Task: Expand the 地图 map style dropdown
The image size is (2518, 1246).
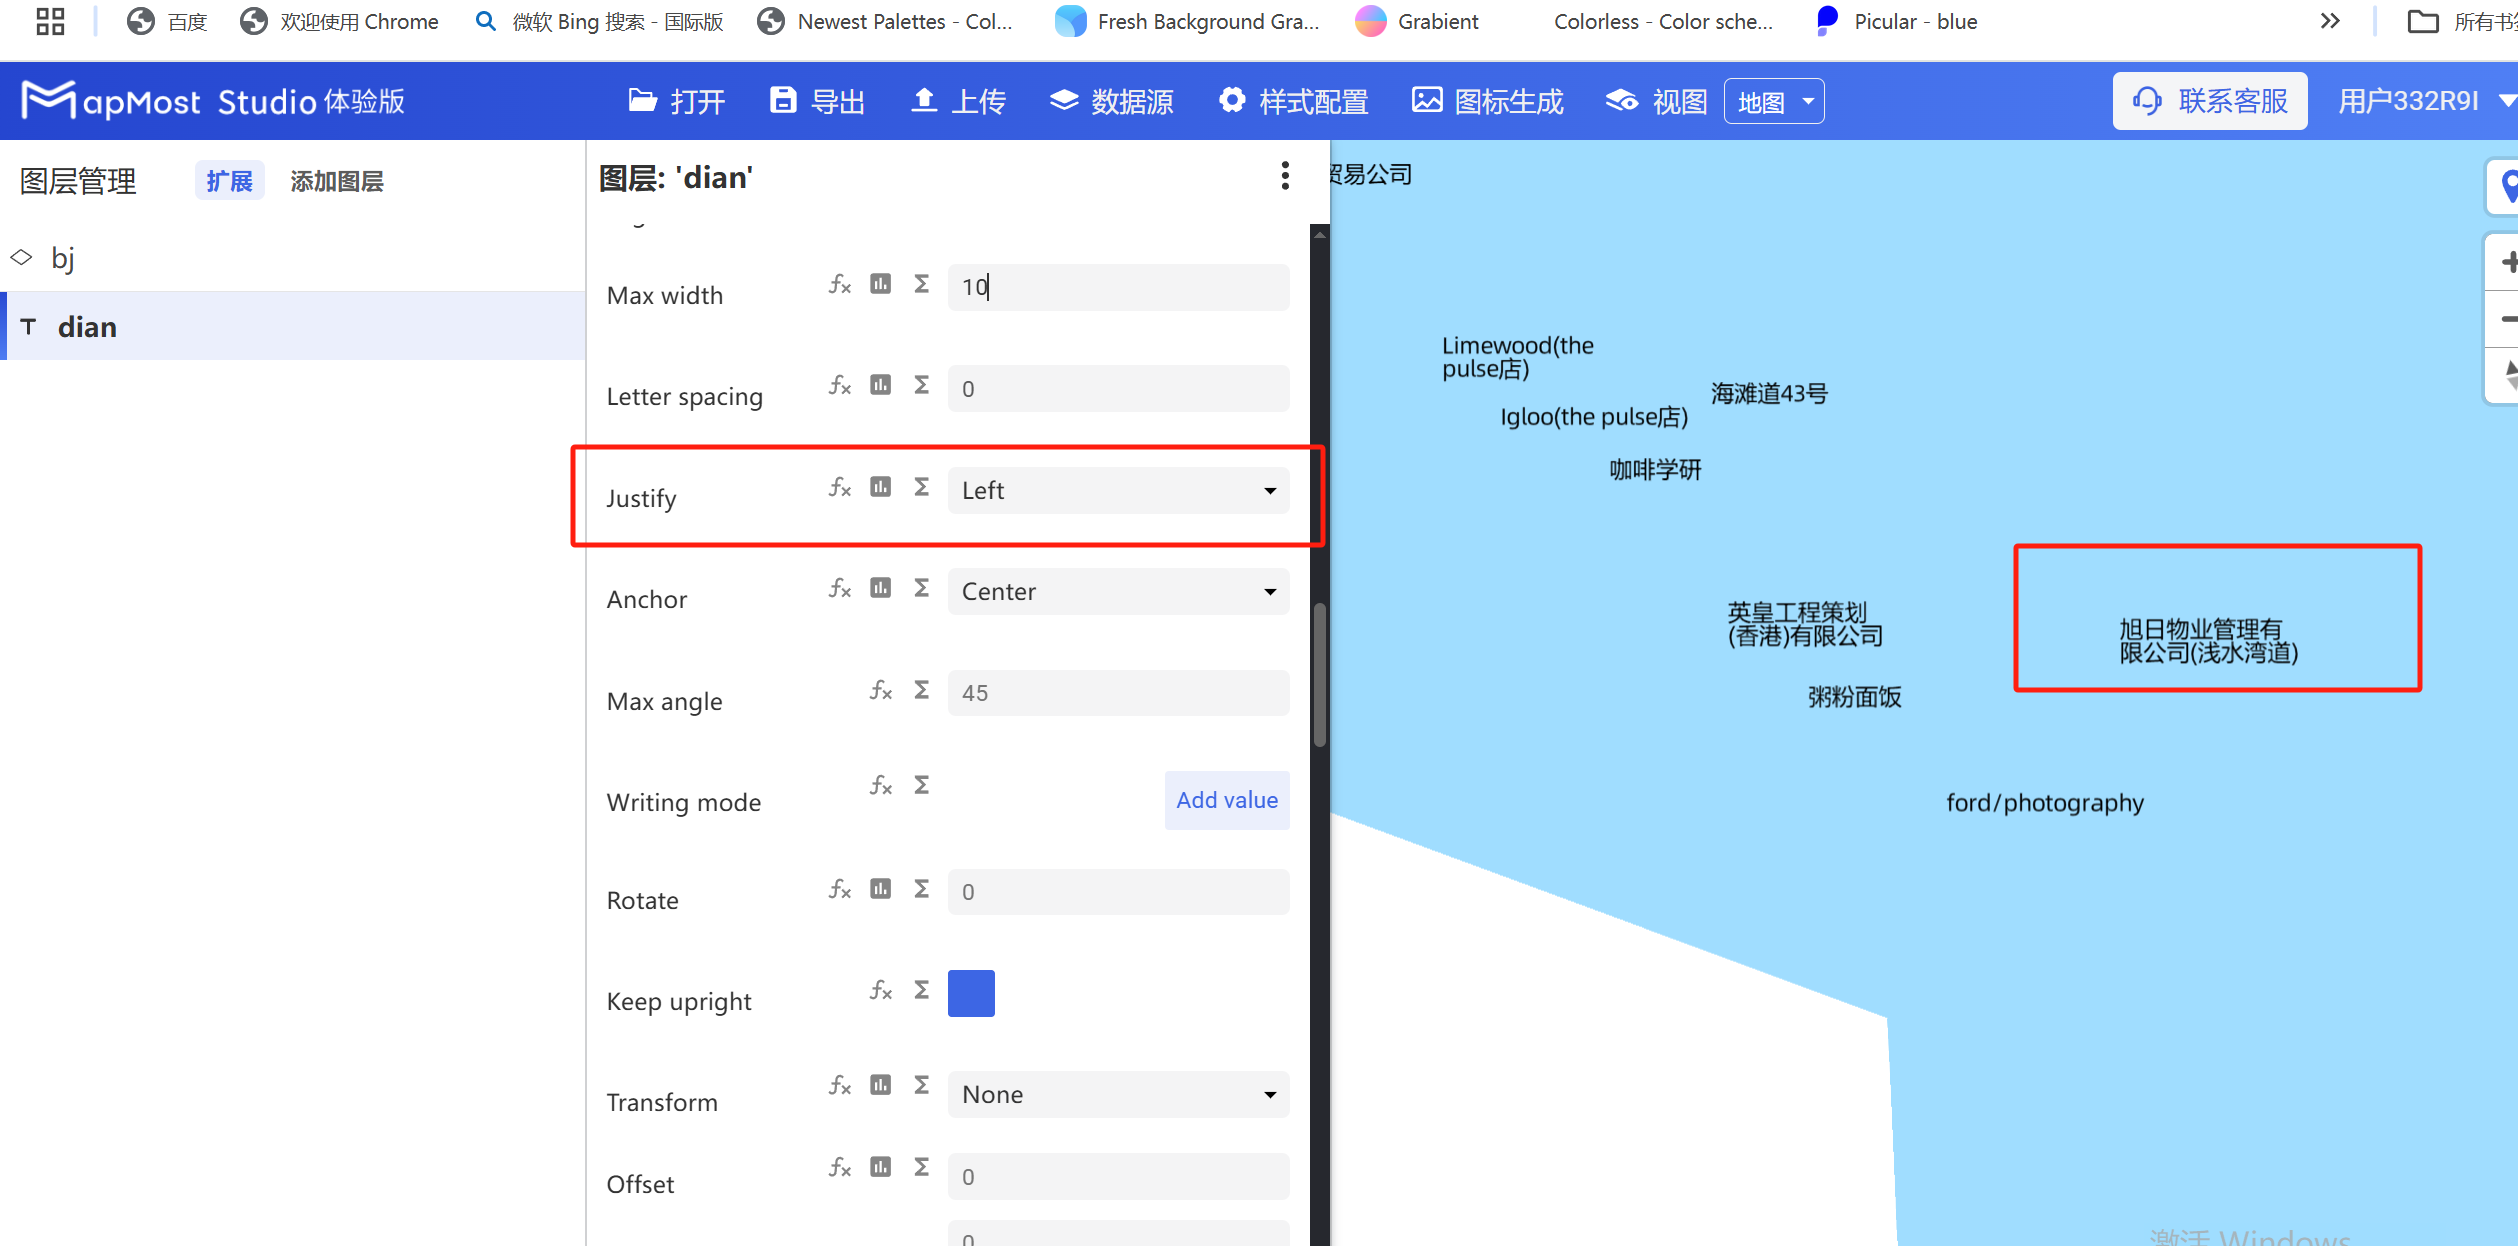Action: (x=1773, y=100)
